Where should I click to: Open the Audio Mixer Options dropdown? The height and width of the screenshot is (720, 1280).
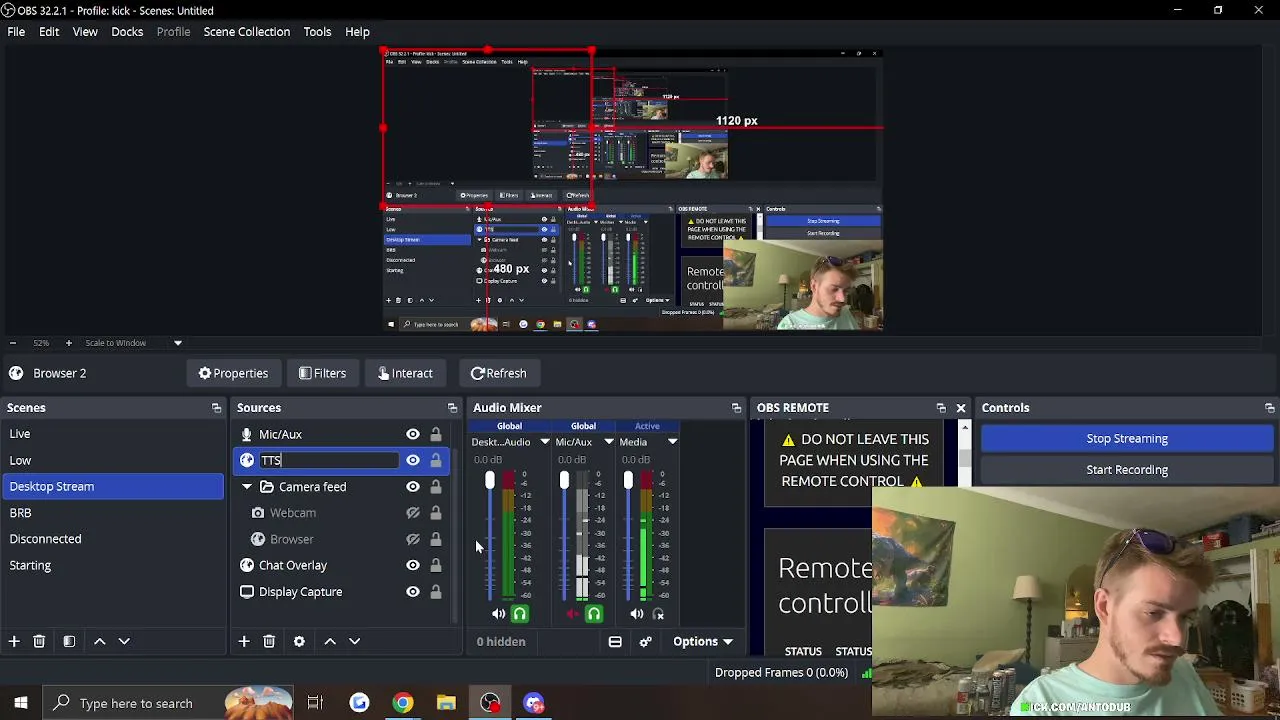point(703,642)
